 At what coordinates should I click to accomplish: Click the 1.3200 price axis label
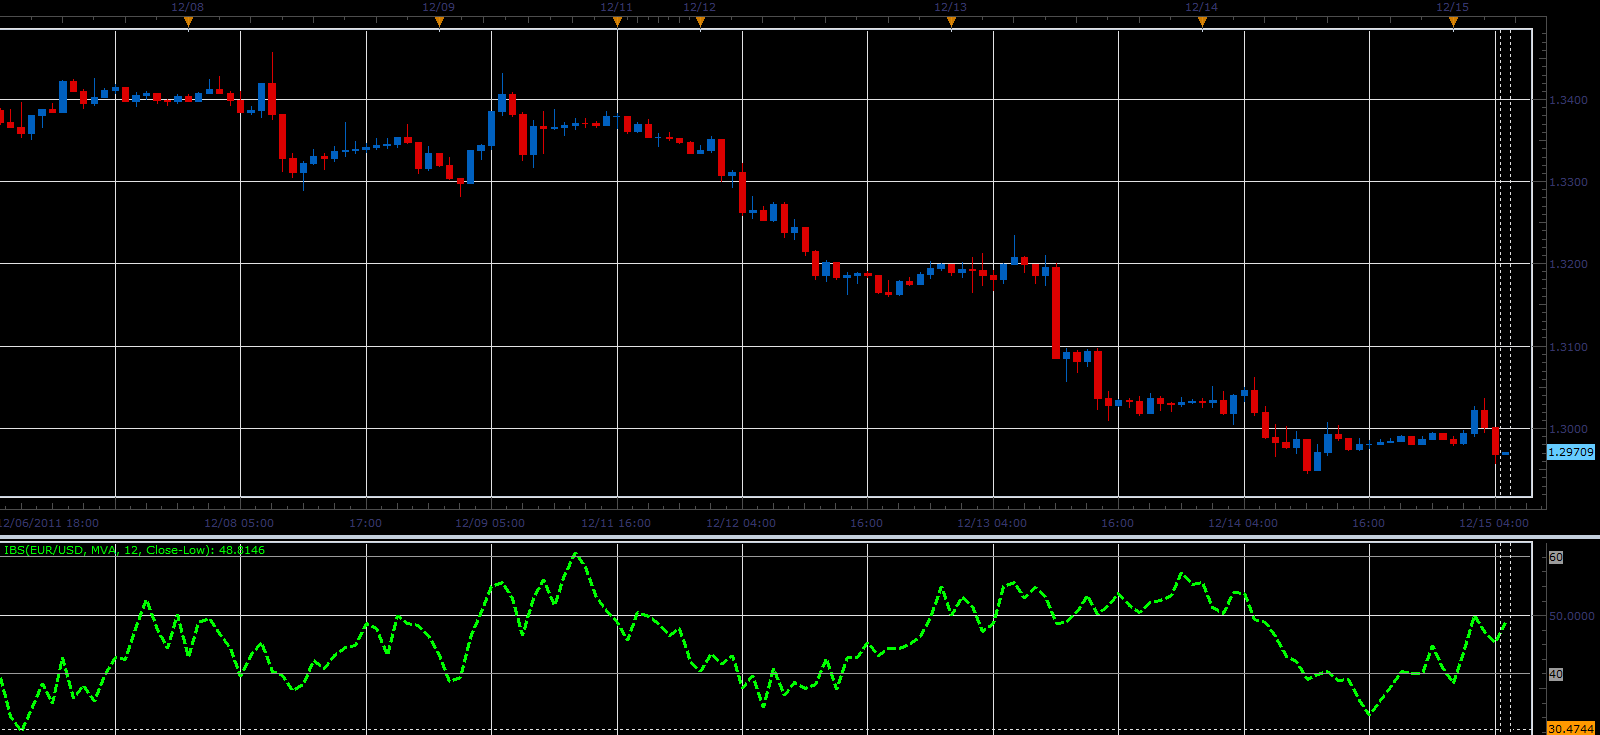click(x=1568, y=264)
